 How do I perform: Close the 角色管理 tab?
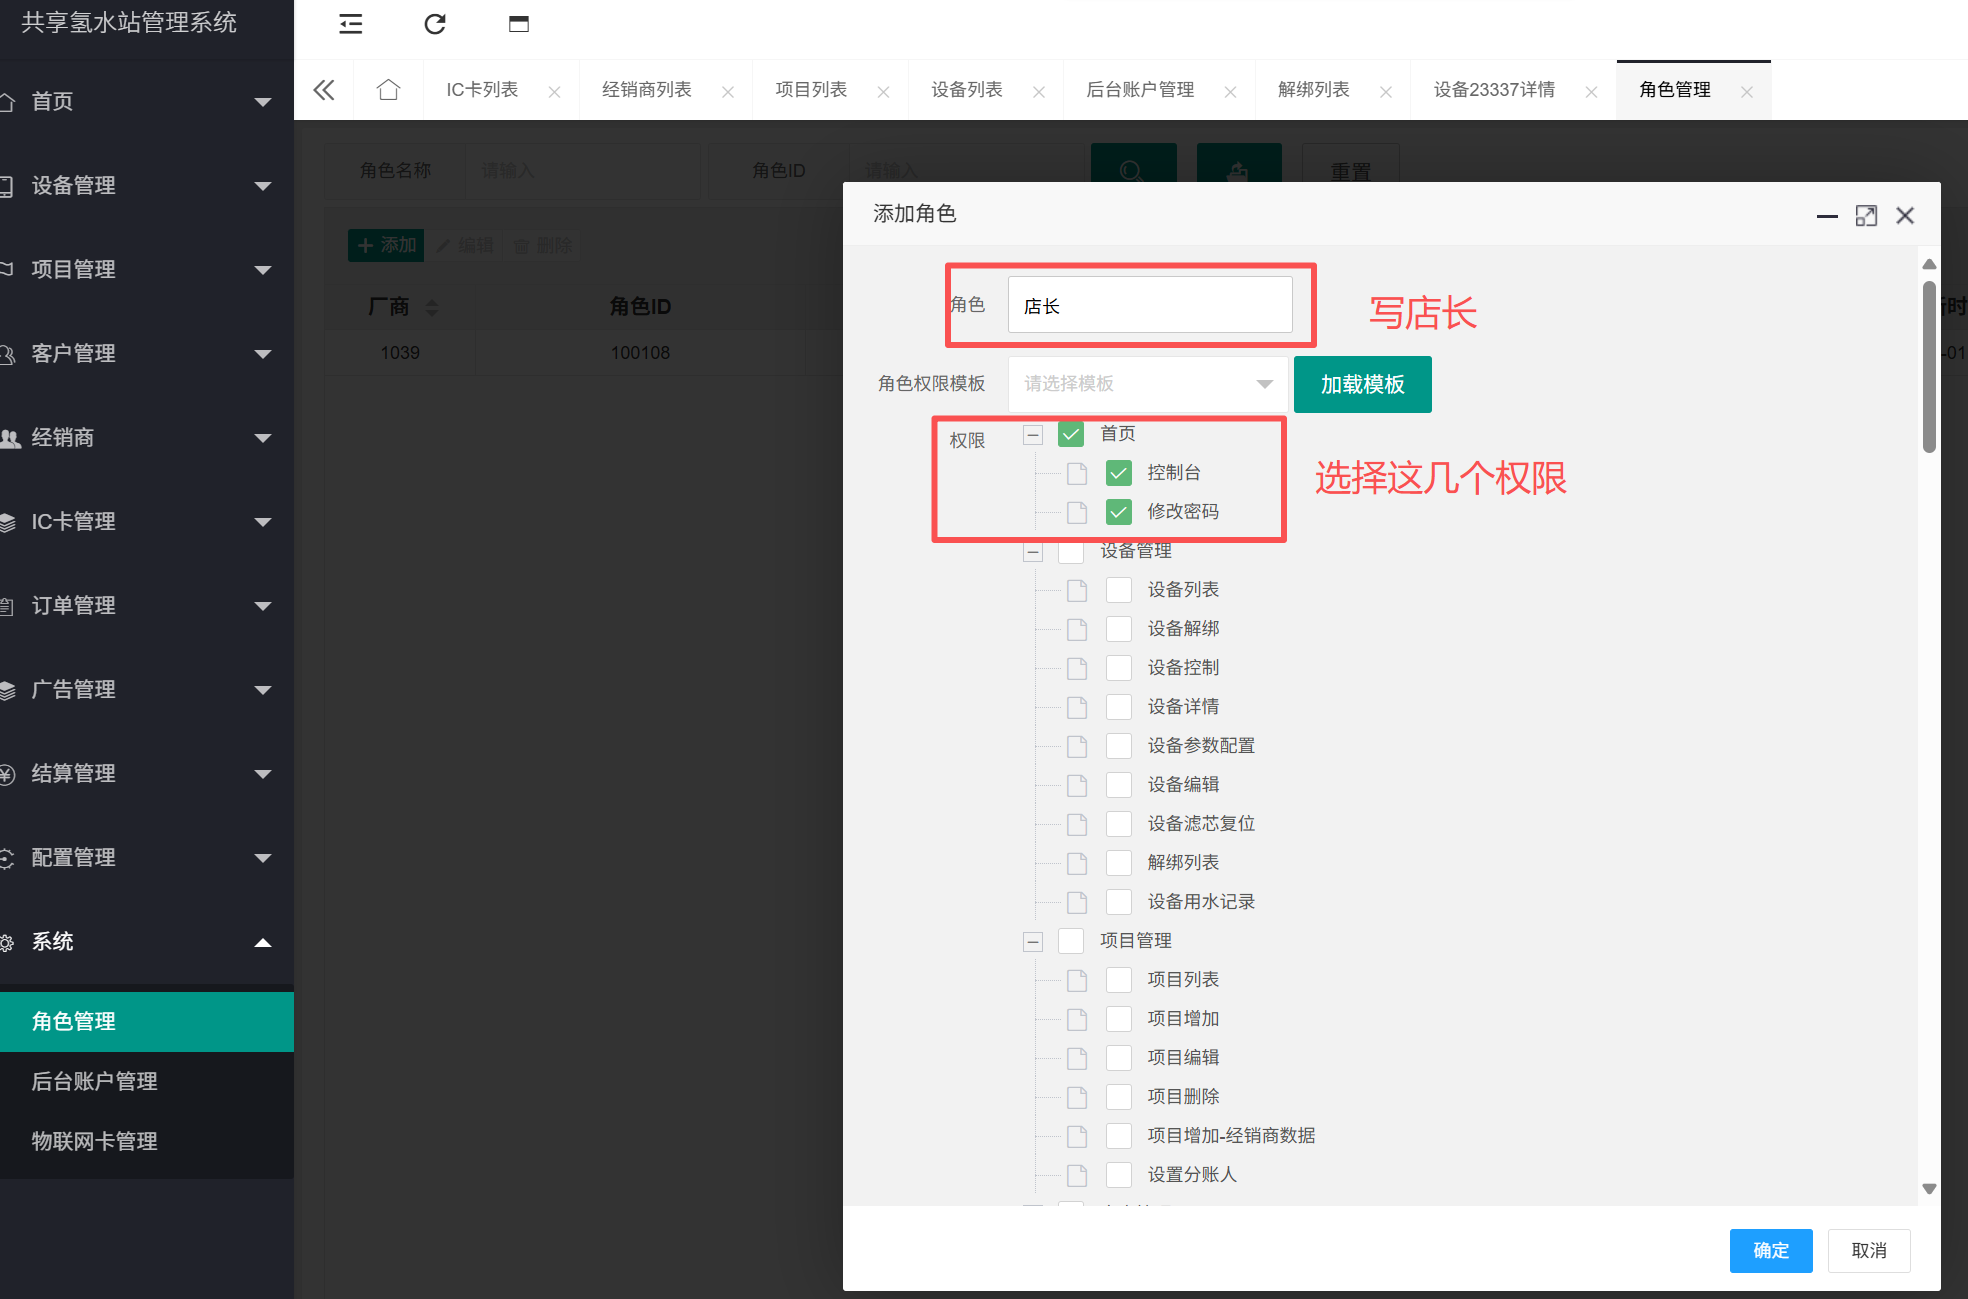pos(1747,92)
